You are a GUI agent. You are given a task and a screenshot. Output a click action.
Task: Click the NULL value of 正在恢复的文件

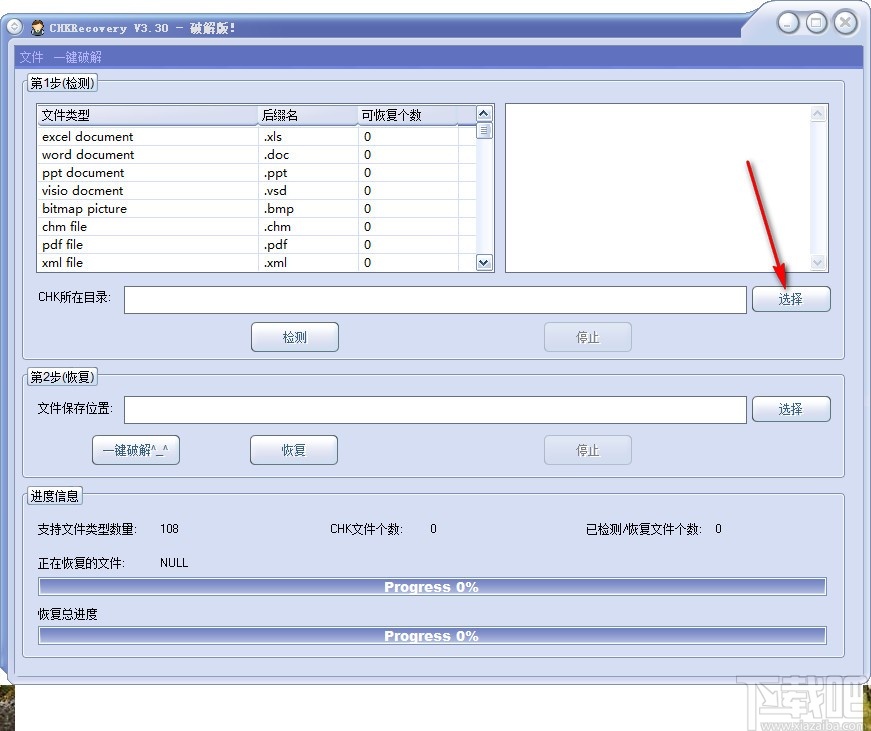coord(174,563)
